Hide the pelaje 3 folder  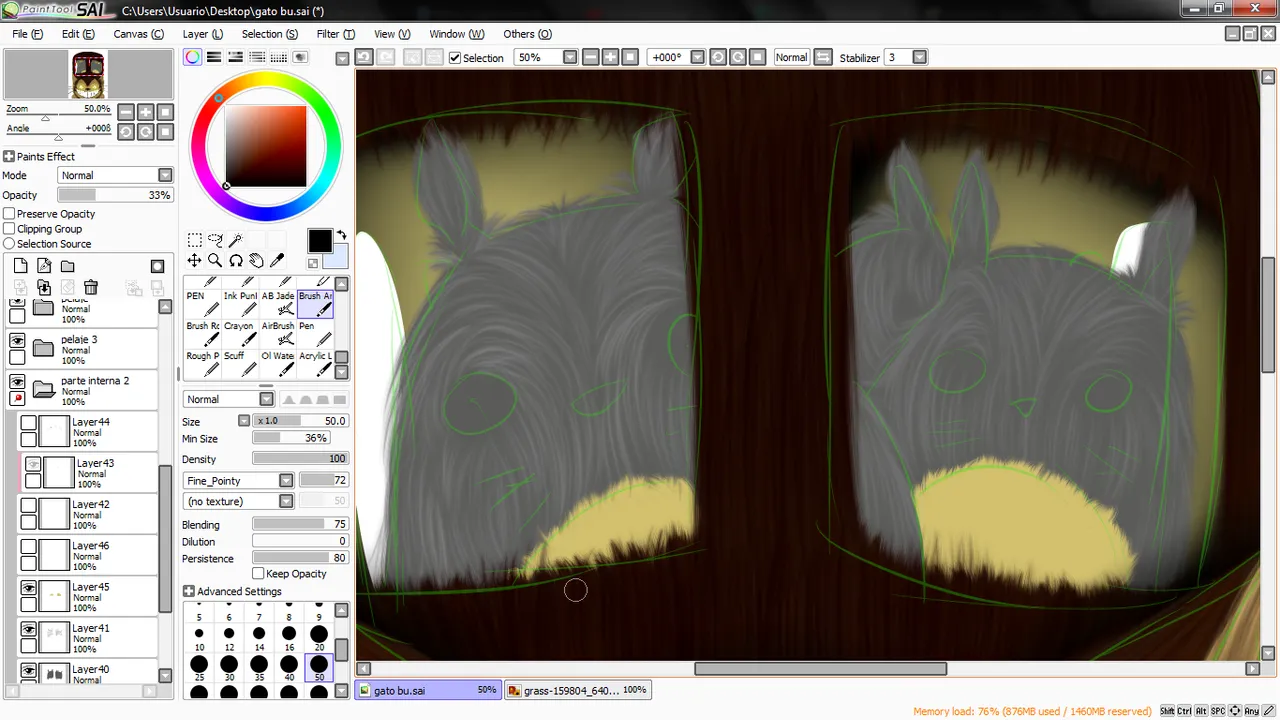pyautogui.click(x=17, y=341)
